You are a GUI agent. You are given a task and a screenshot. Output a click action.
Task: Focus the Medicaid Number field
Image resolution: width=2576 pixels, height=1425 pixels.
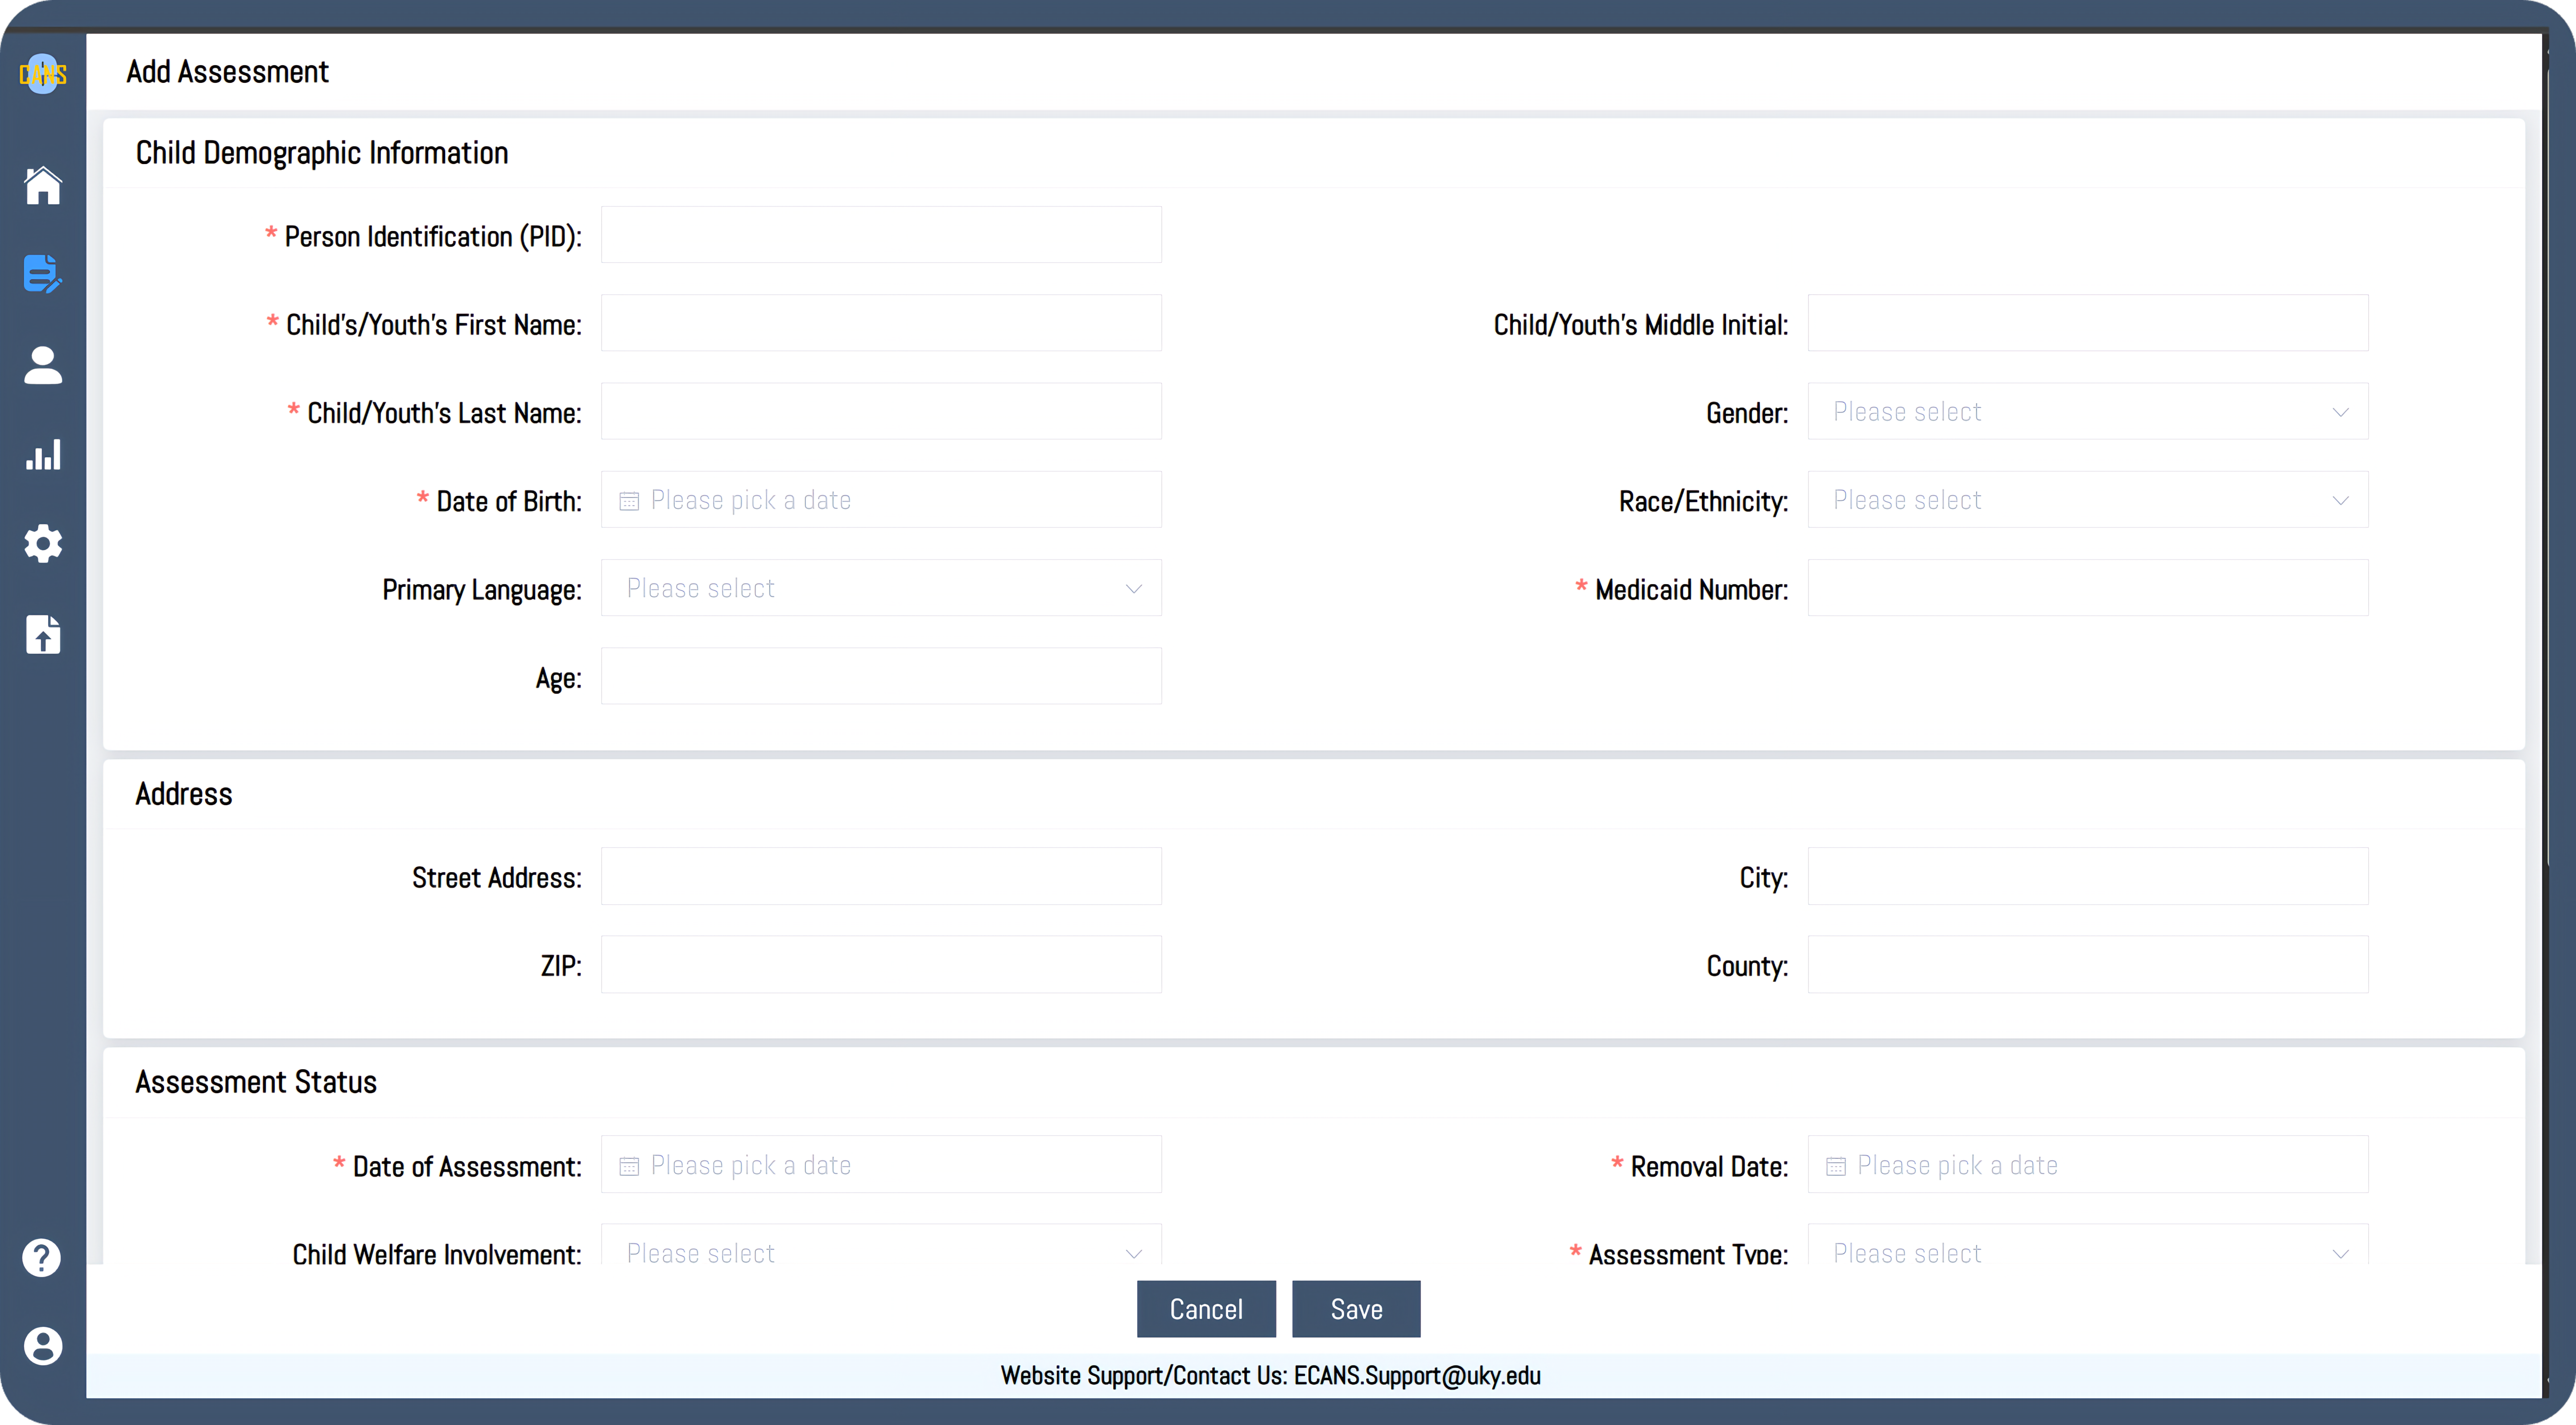click(x=2088, y=588)
